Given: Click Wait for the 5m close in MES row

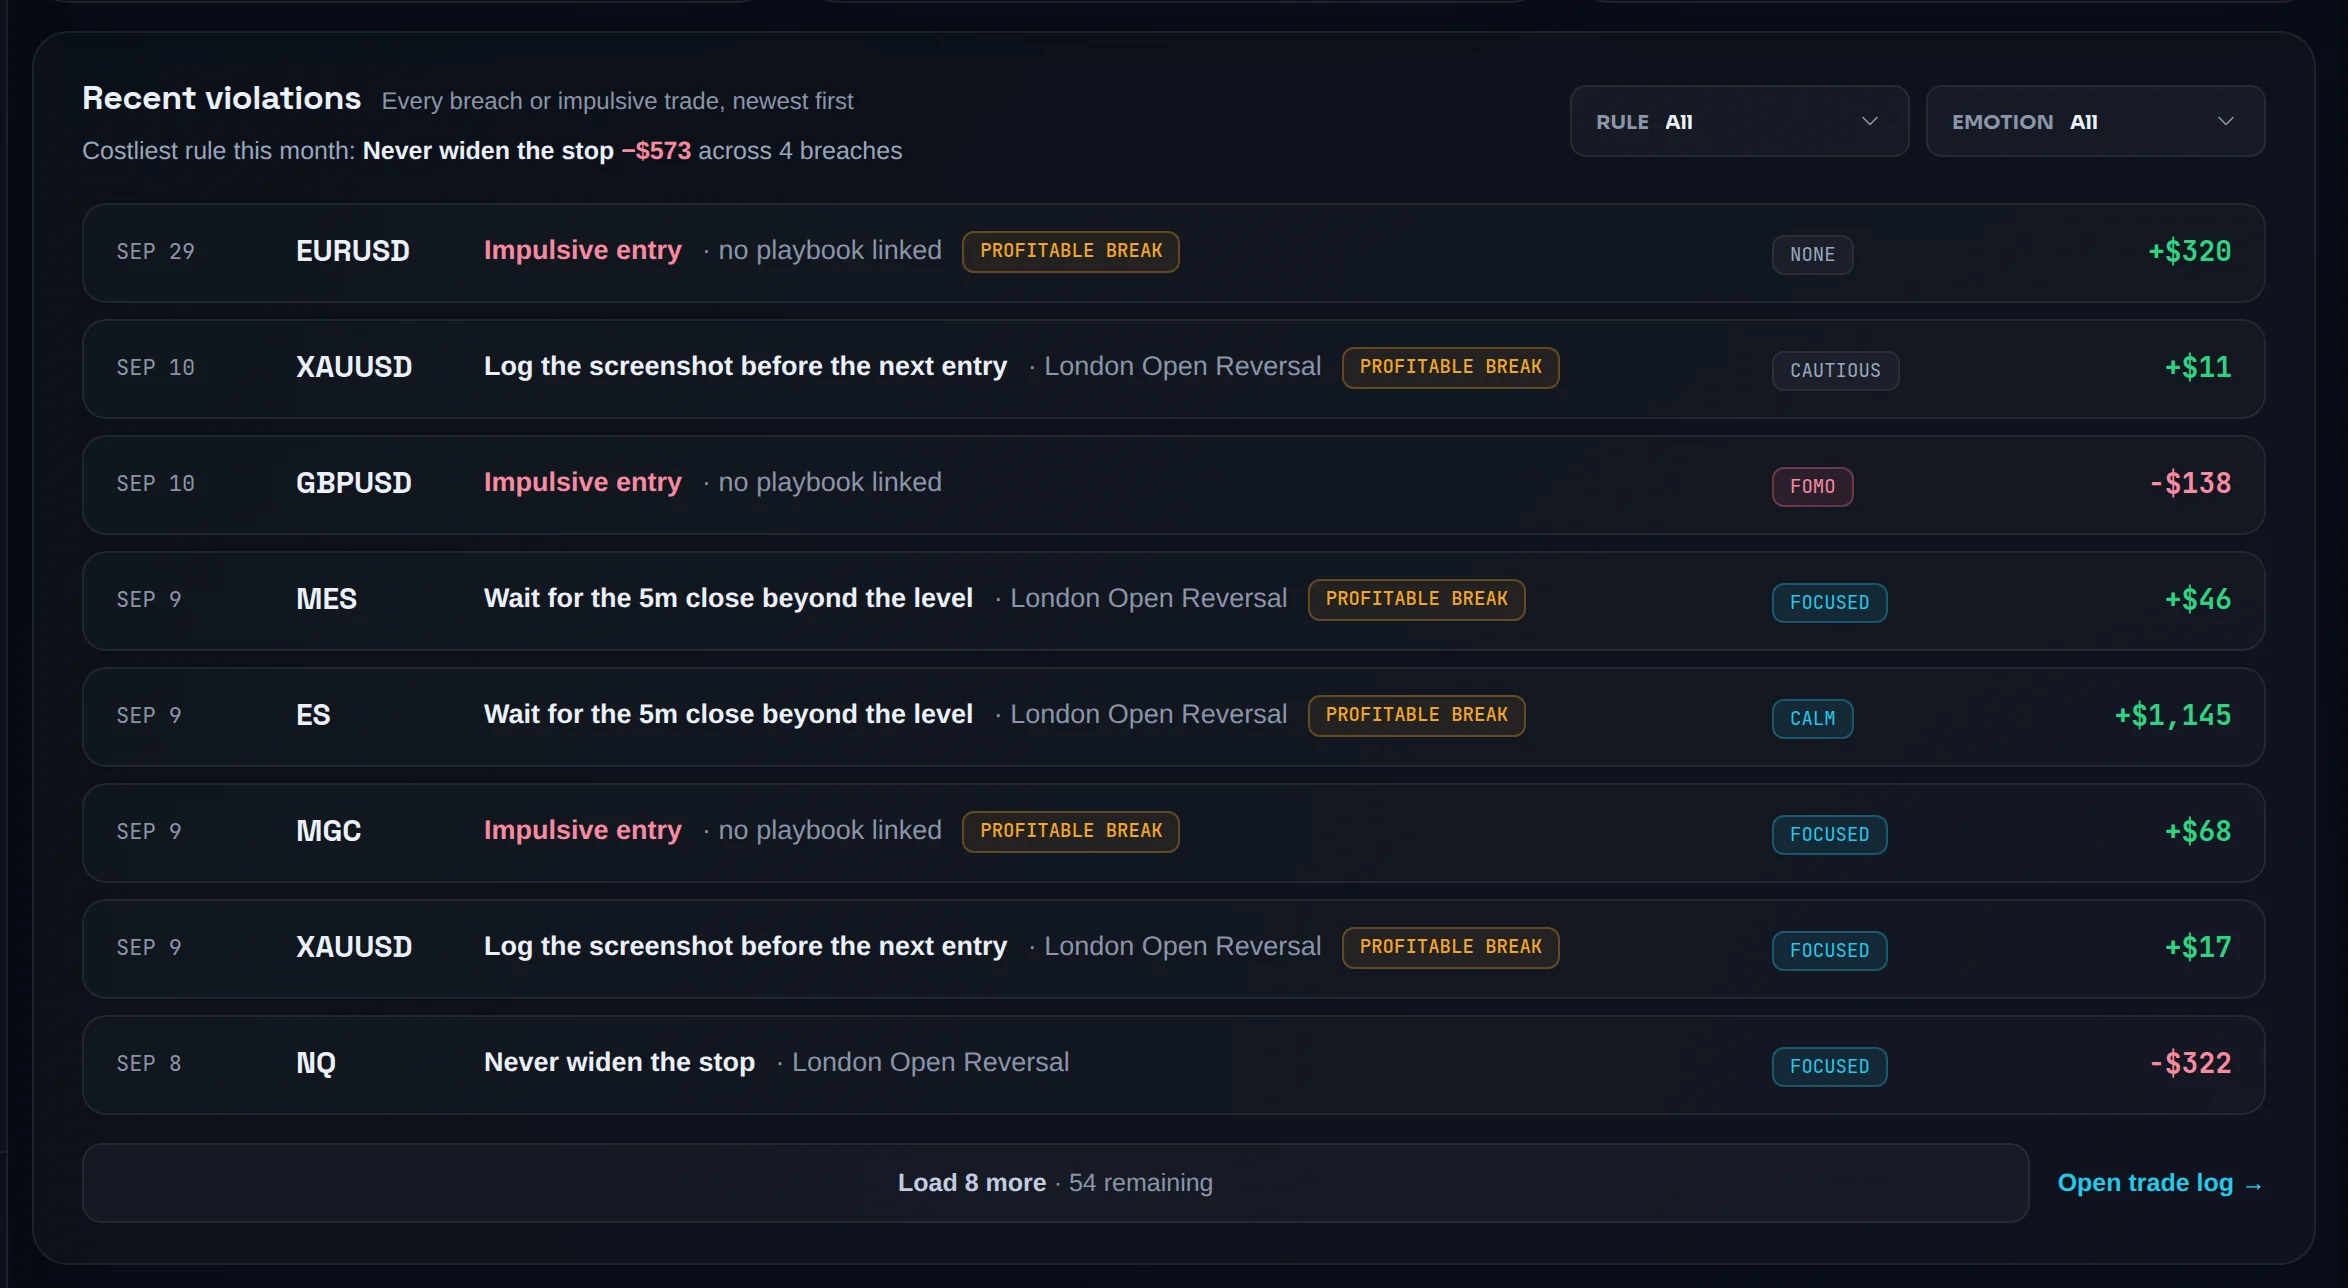Looking at the screenshot, I should click(x=728, y=598).
